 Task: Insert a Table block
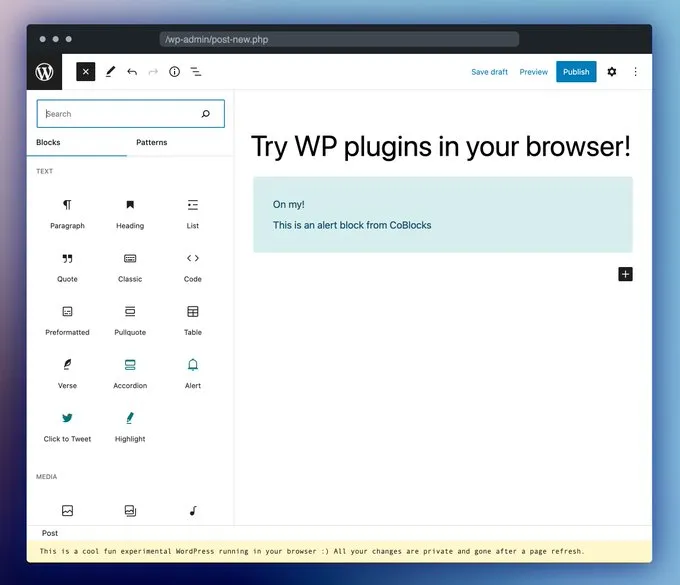tap(193, 320)
